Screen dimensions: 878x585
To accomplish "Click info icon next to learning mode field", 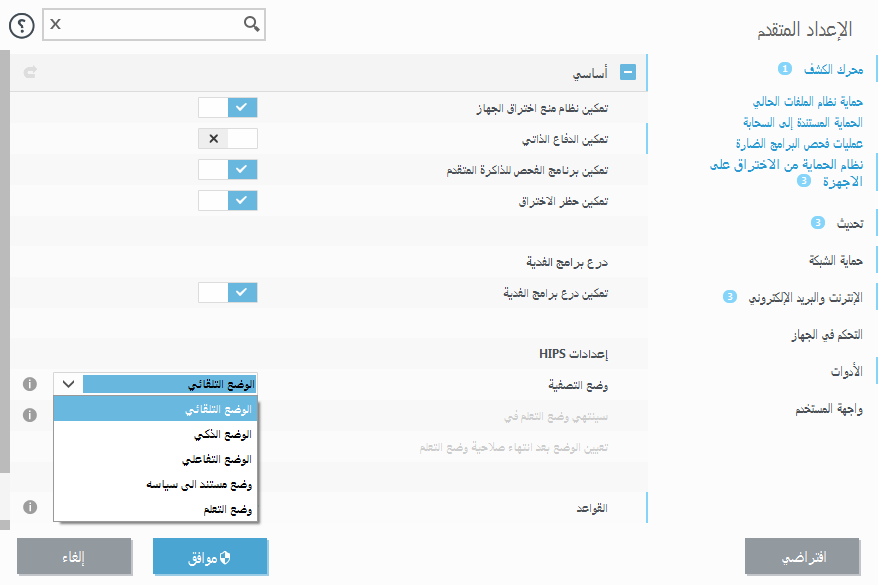I will pos(30,415).
